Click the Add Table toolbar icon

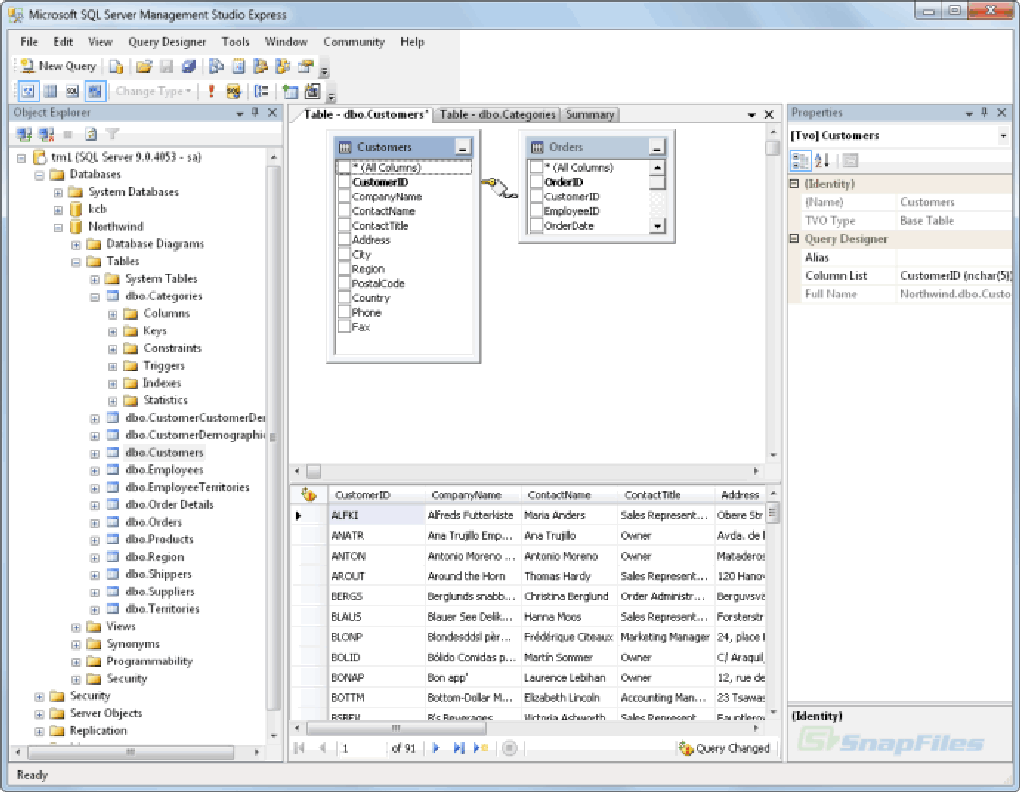pyautogui.click(x=289, y=91)
